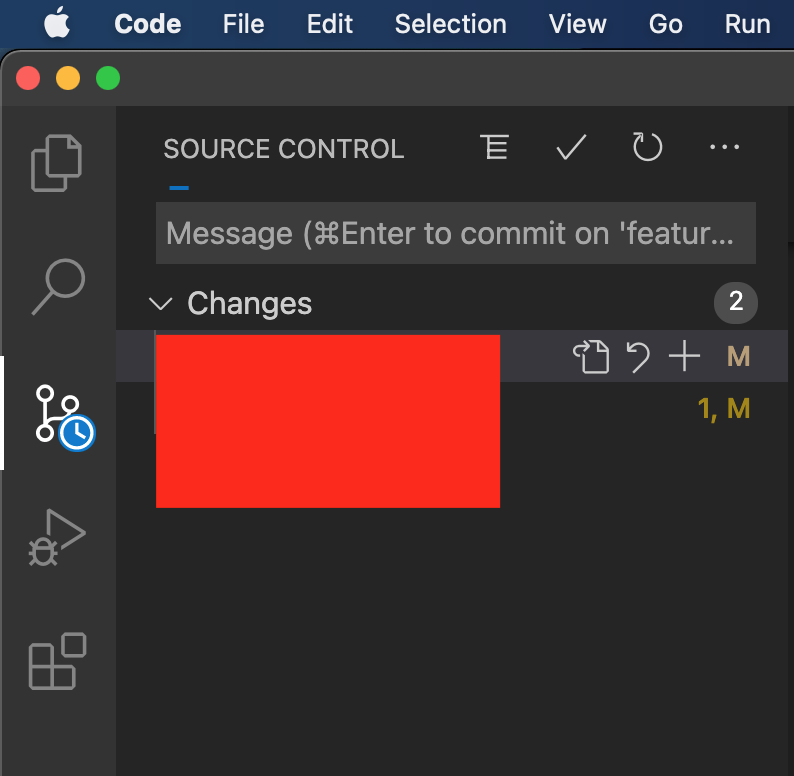
Task: Click the commit message input field
Action: point(456,233)
